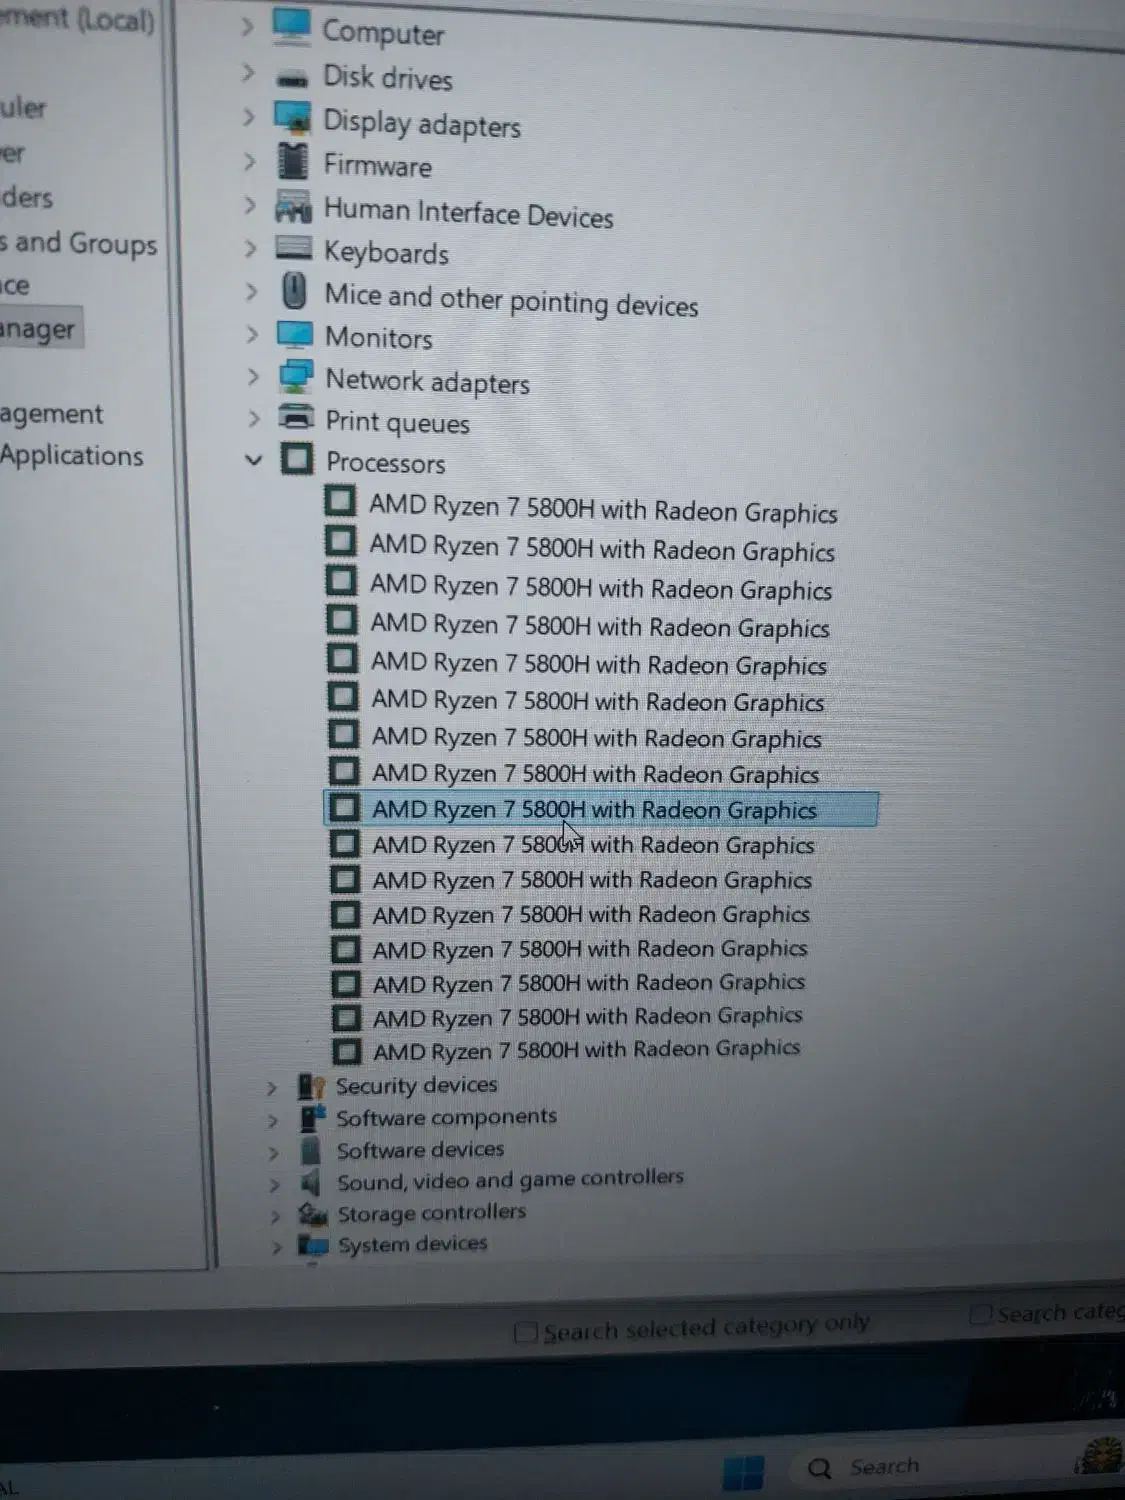The width and height of the screenshot is (1125, 1500).
Task: Expand Human Interface Devices chevron
Action: pos(250,205)
